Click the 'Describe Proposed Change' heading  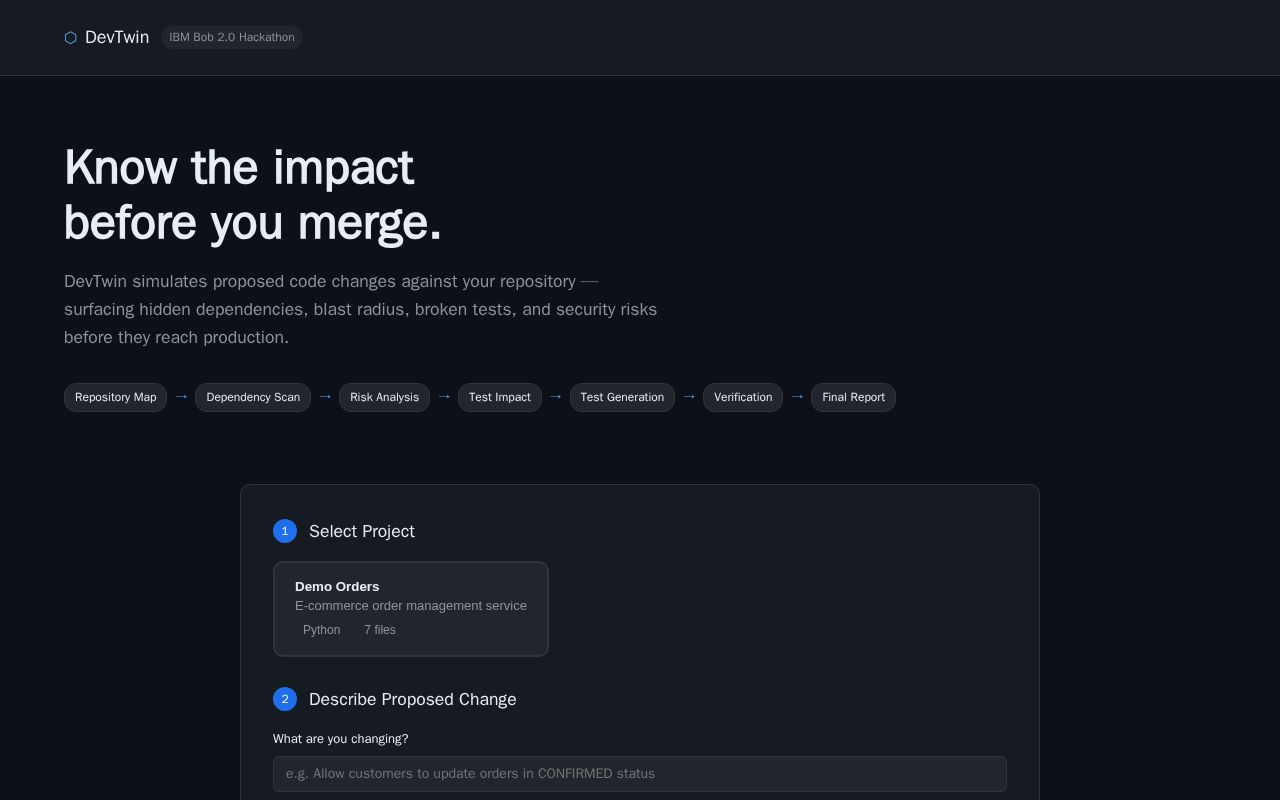pos(413,699)
